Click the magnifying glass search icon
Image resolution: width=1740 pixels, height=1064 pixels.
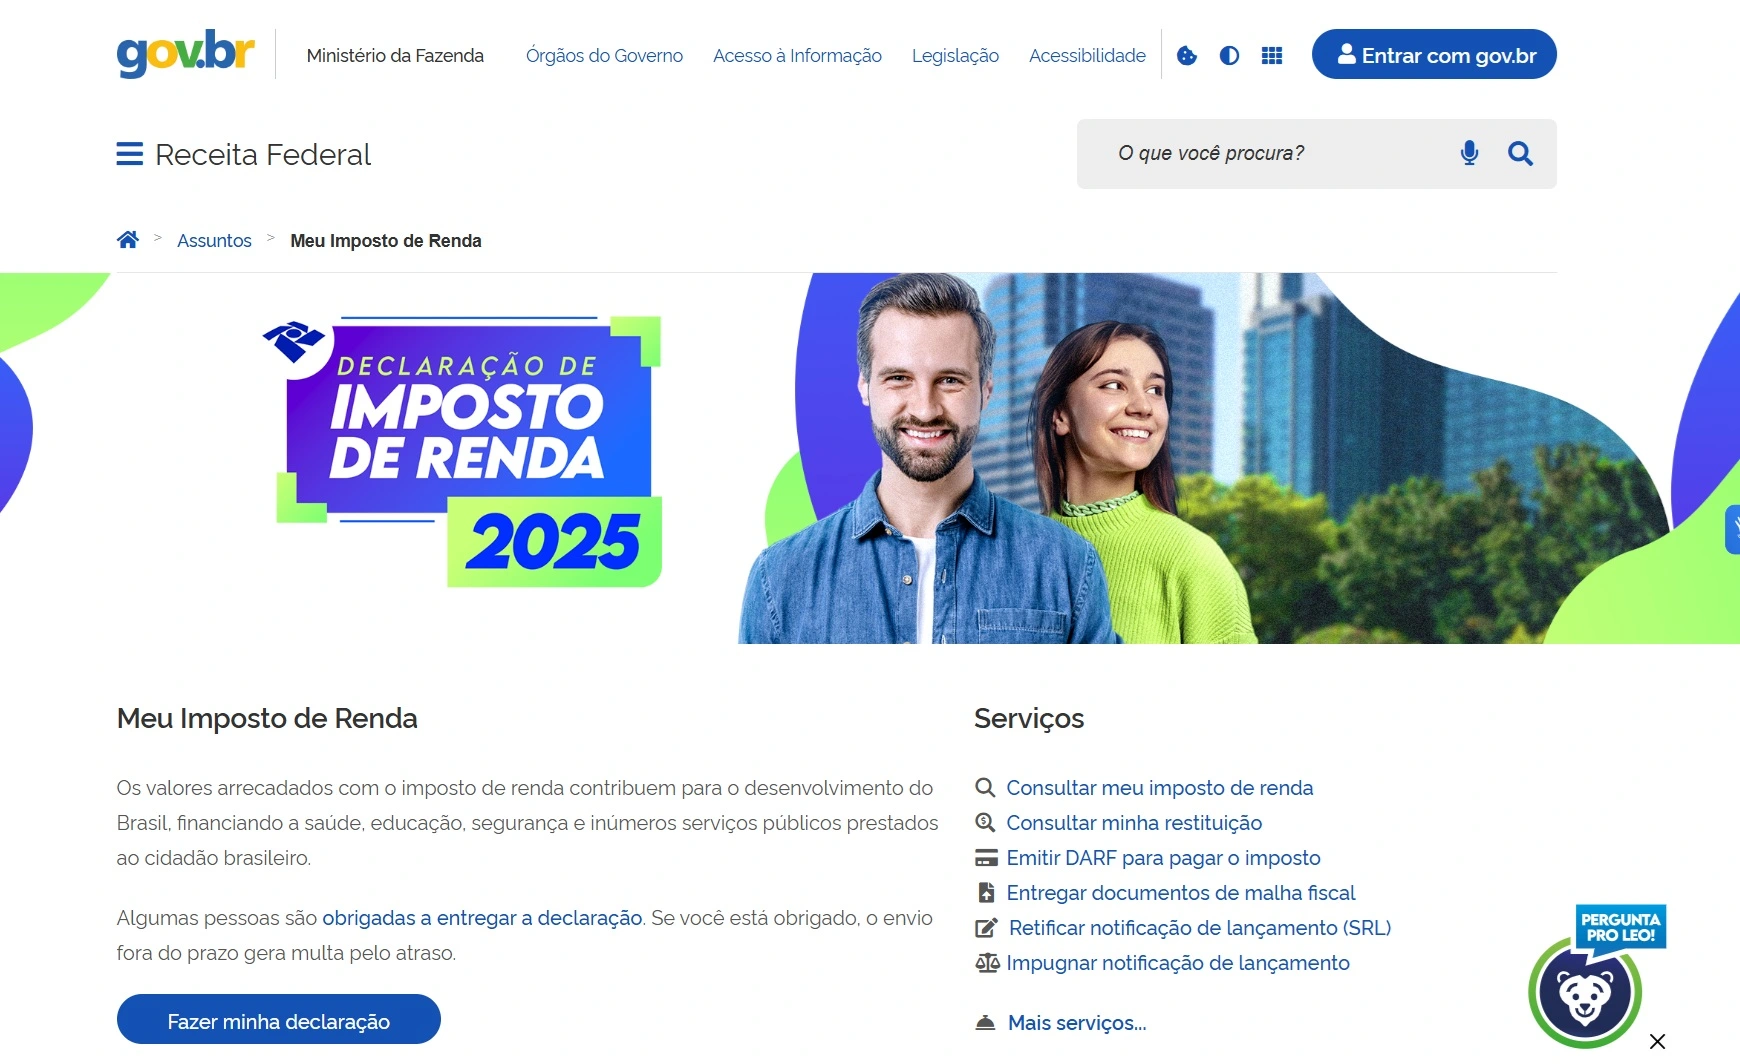point(1520,153)
